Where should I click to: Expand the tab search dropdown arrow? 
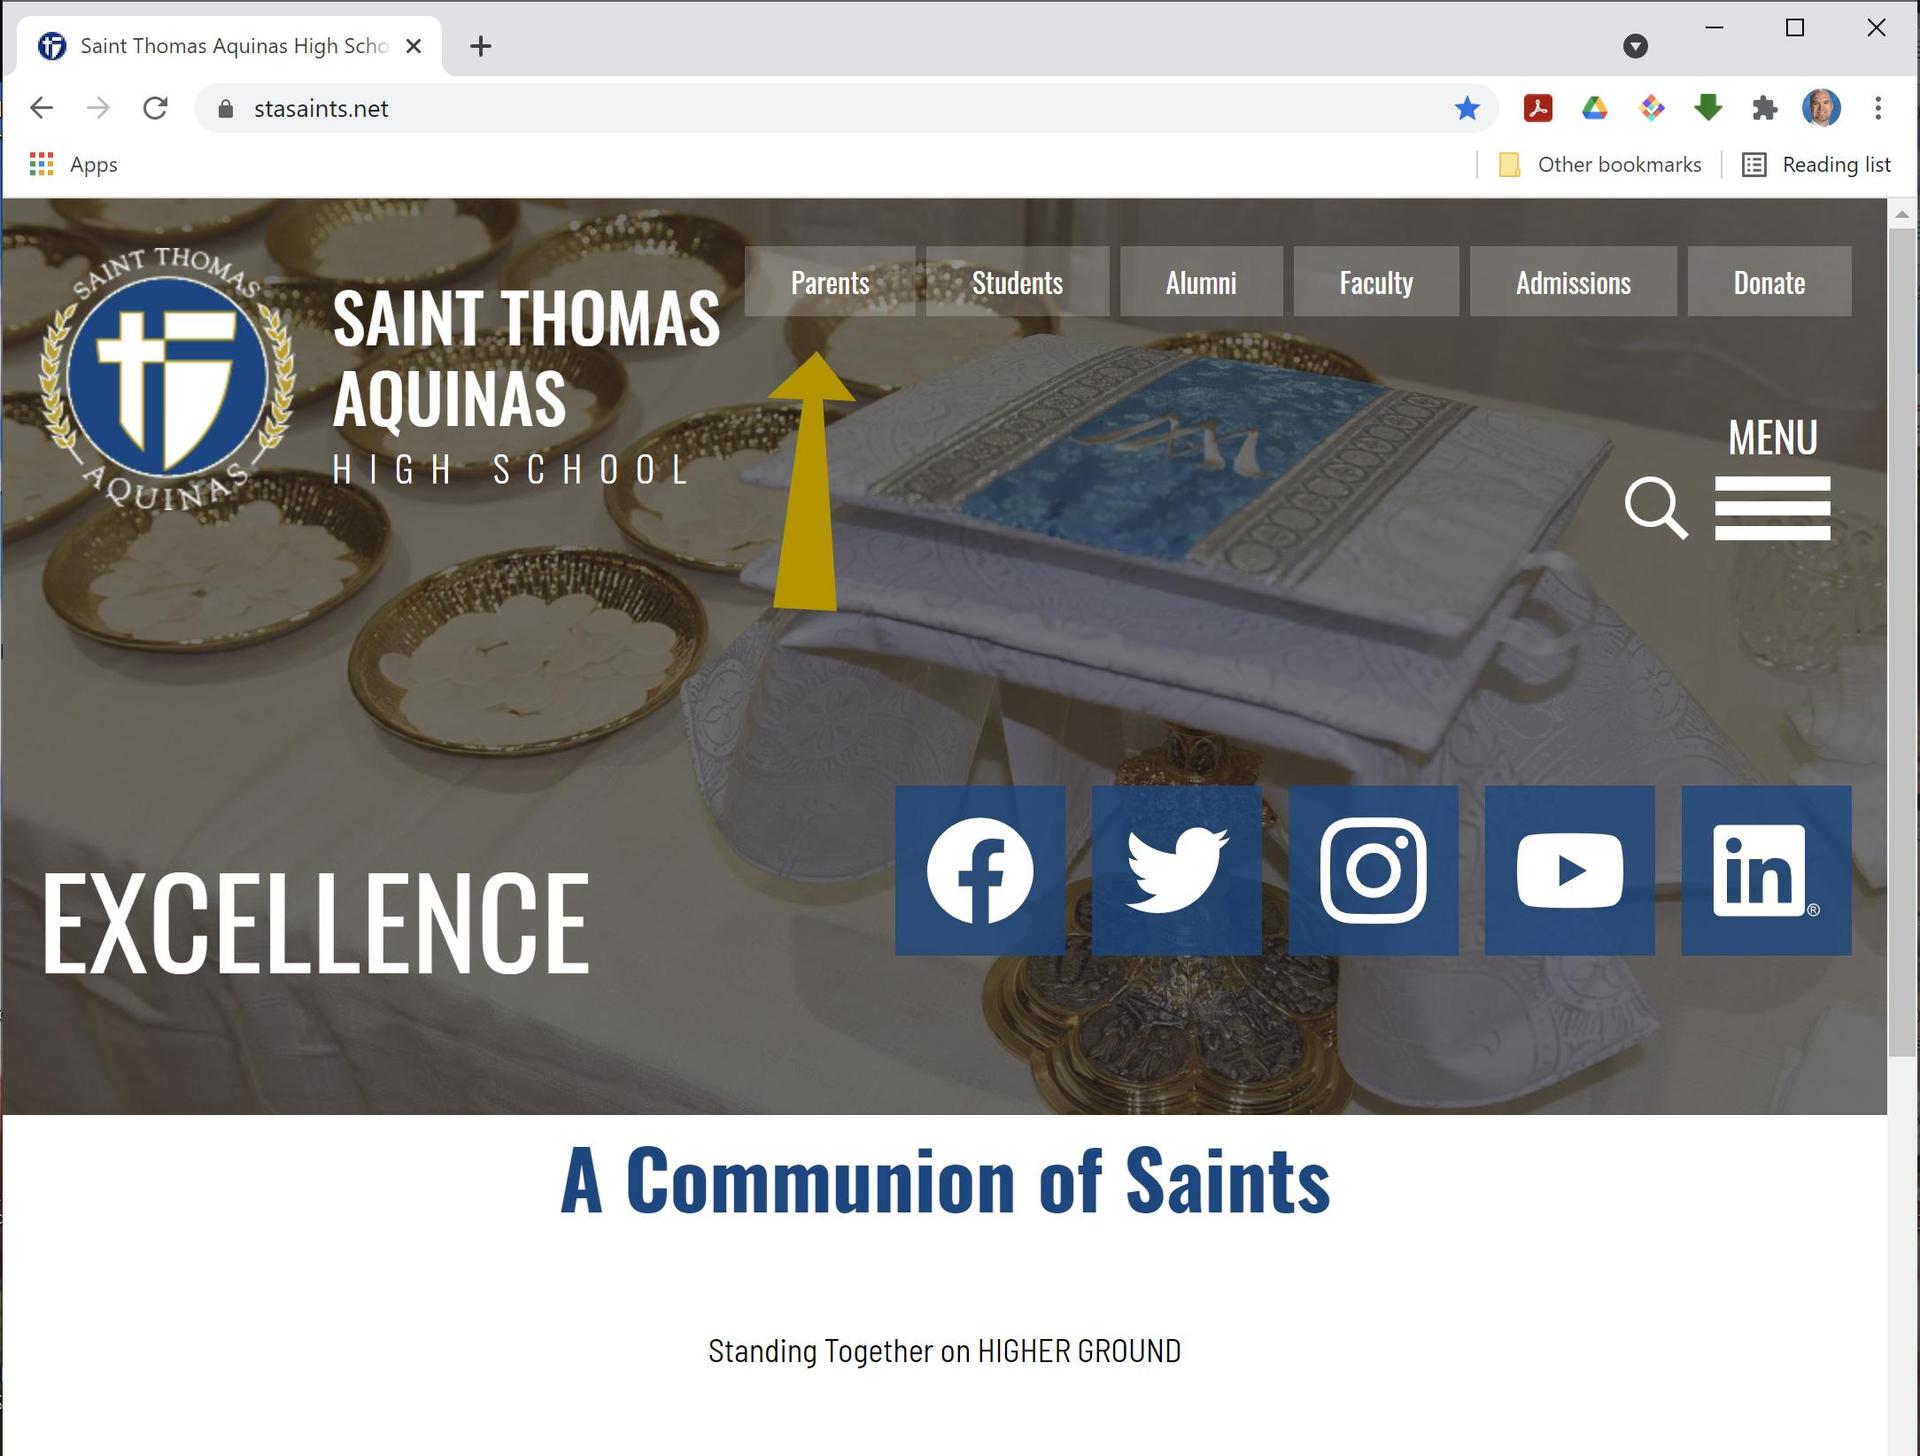tap(1635, 46)
